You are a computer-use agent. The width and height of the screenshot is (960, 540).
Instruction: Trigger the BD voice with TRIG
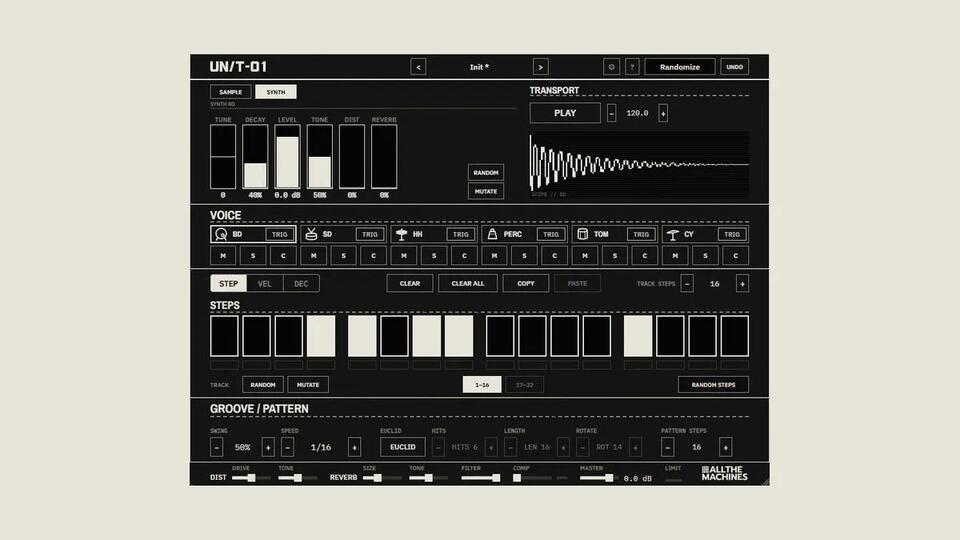click(x=280, y=234)
